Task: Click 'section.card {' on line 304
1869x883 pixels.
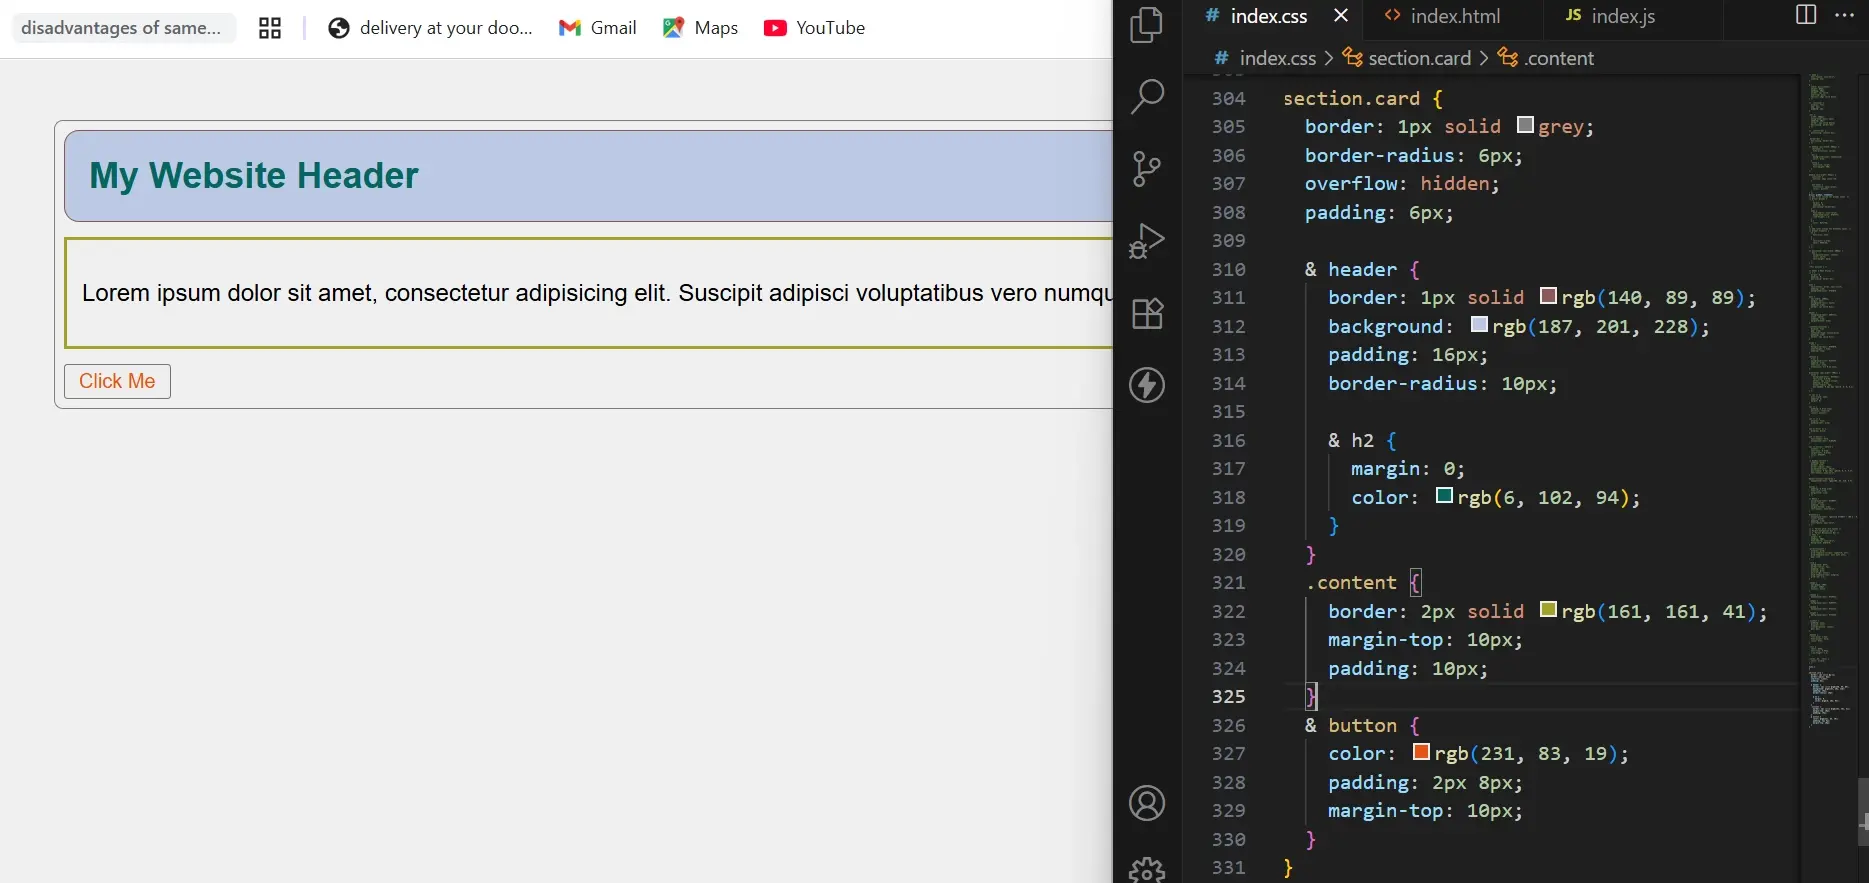Action: click(1363, 98)
